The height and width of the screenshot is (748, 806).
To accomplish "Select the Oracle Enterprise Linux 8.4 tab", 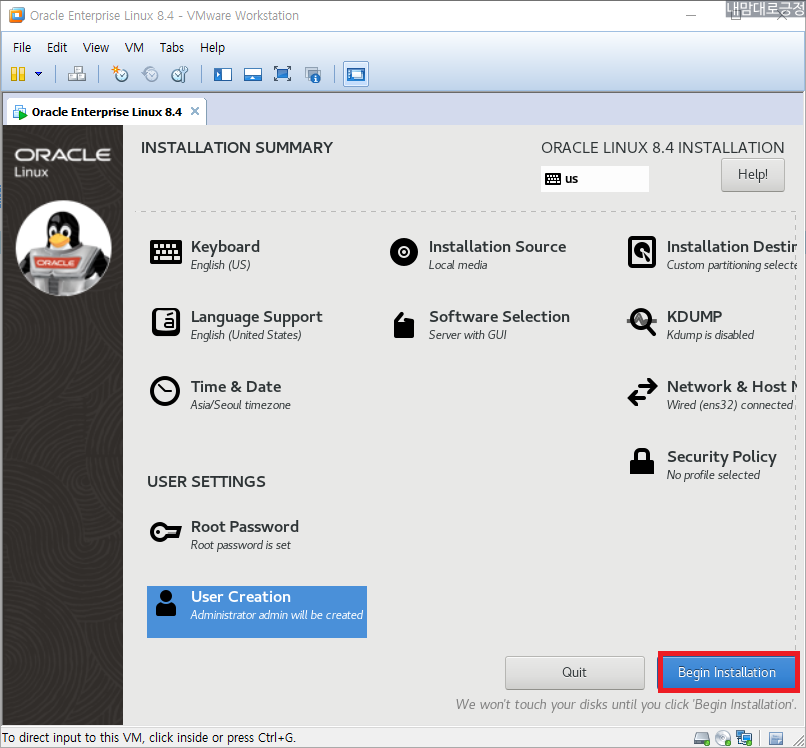I will click(x=106, y=112).
